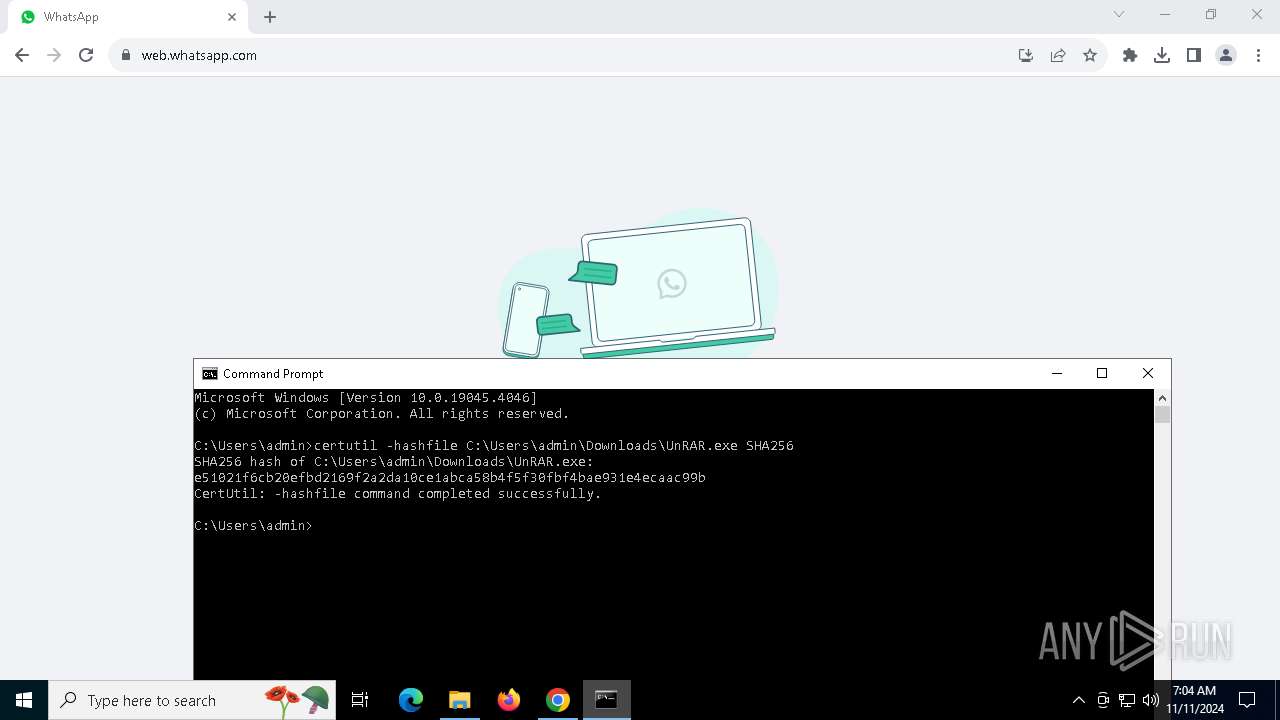Toggle Chrome side panel
The width and height of the screenshot is (1280, 720).
click(1194, 55)
